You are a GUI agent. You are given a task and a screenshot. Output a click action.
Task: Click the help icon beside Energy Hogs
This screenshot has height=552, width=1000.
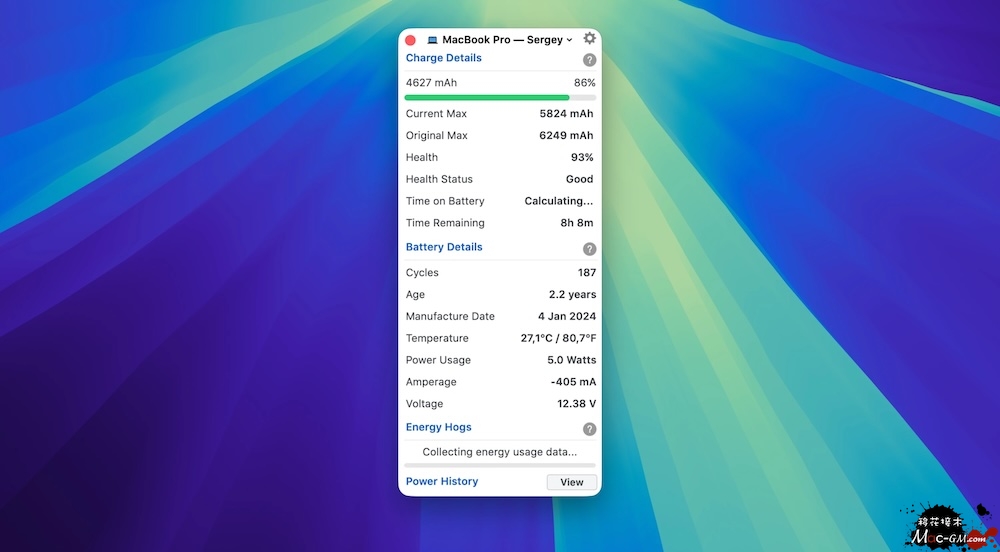click(x=589, y=429)
